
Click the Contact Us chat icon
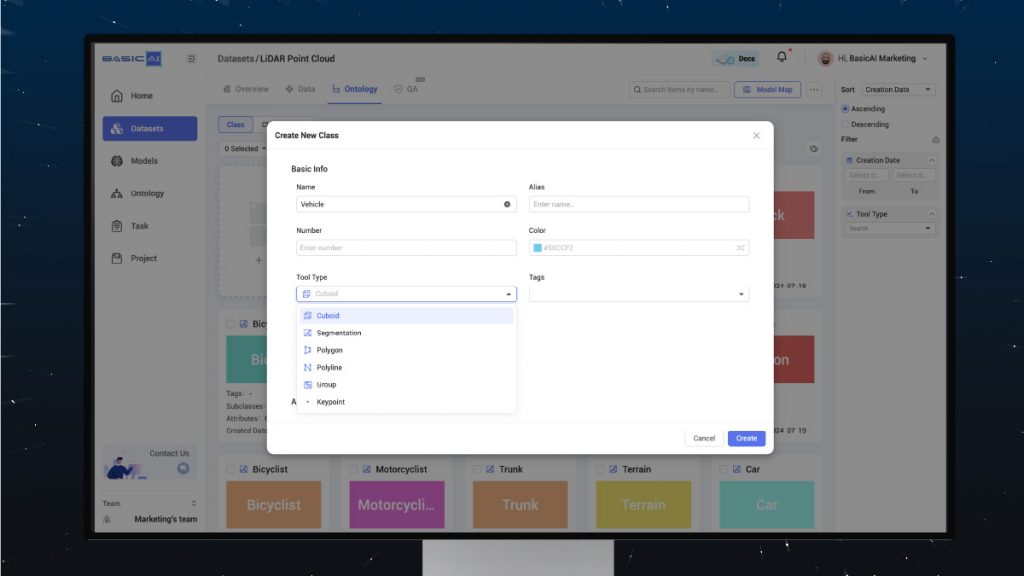pos(183,468)
